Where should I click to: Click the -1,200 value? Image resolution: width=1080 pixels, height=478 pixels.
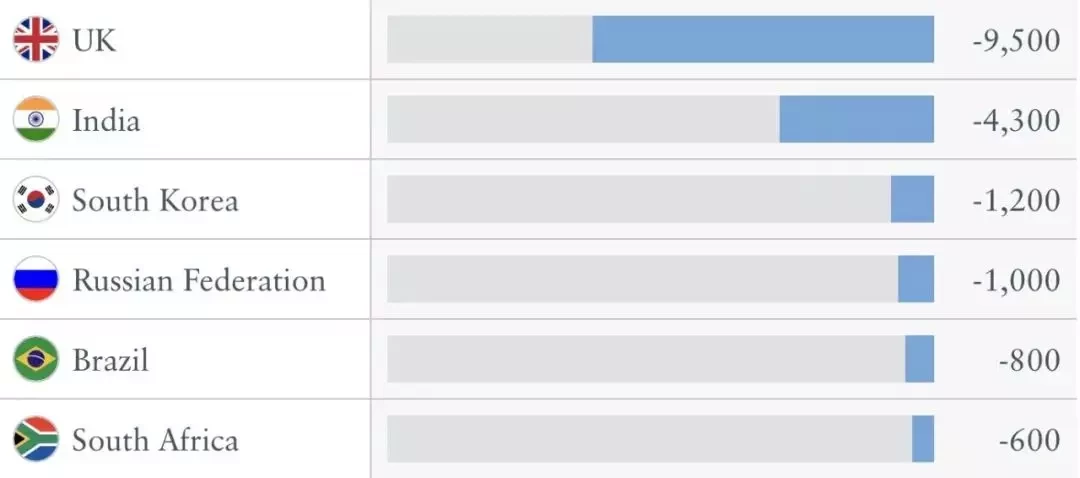[x=1017, y=200]
